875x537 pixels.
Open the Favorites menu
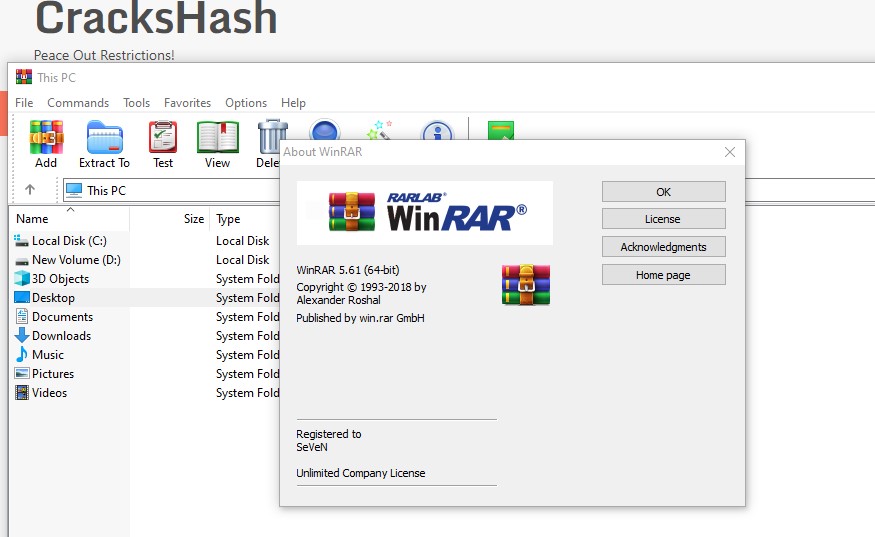(188, 103)
